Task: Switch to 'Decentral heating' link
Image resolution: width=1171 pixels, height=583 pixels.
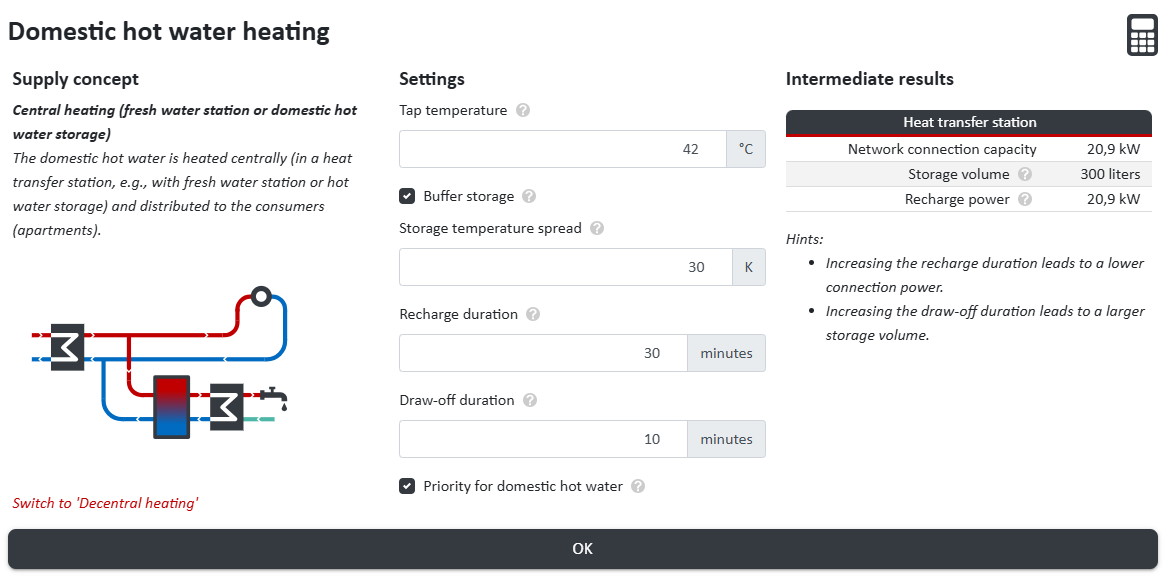Action: [x=105, y=504]
